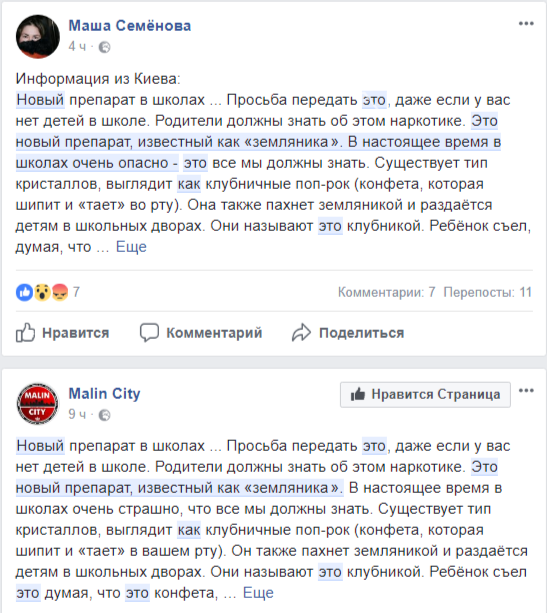Screen dimensions: 547x613
Task: Expand first post with Еще link
Action: click(131, 247)
